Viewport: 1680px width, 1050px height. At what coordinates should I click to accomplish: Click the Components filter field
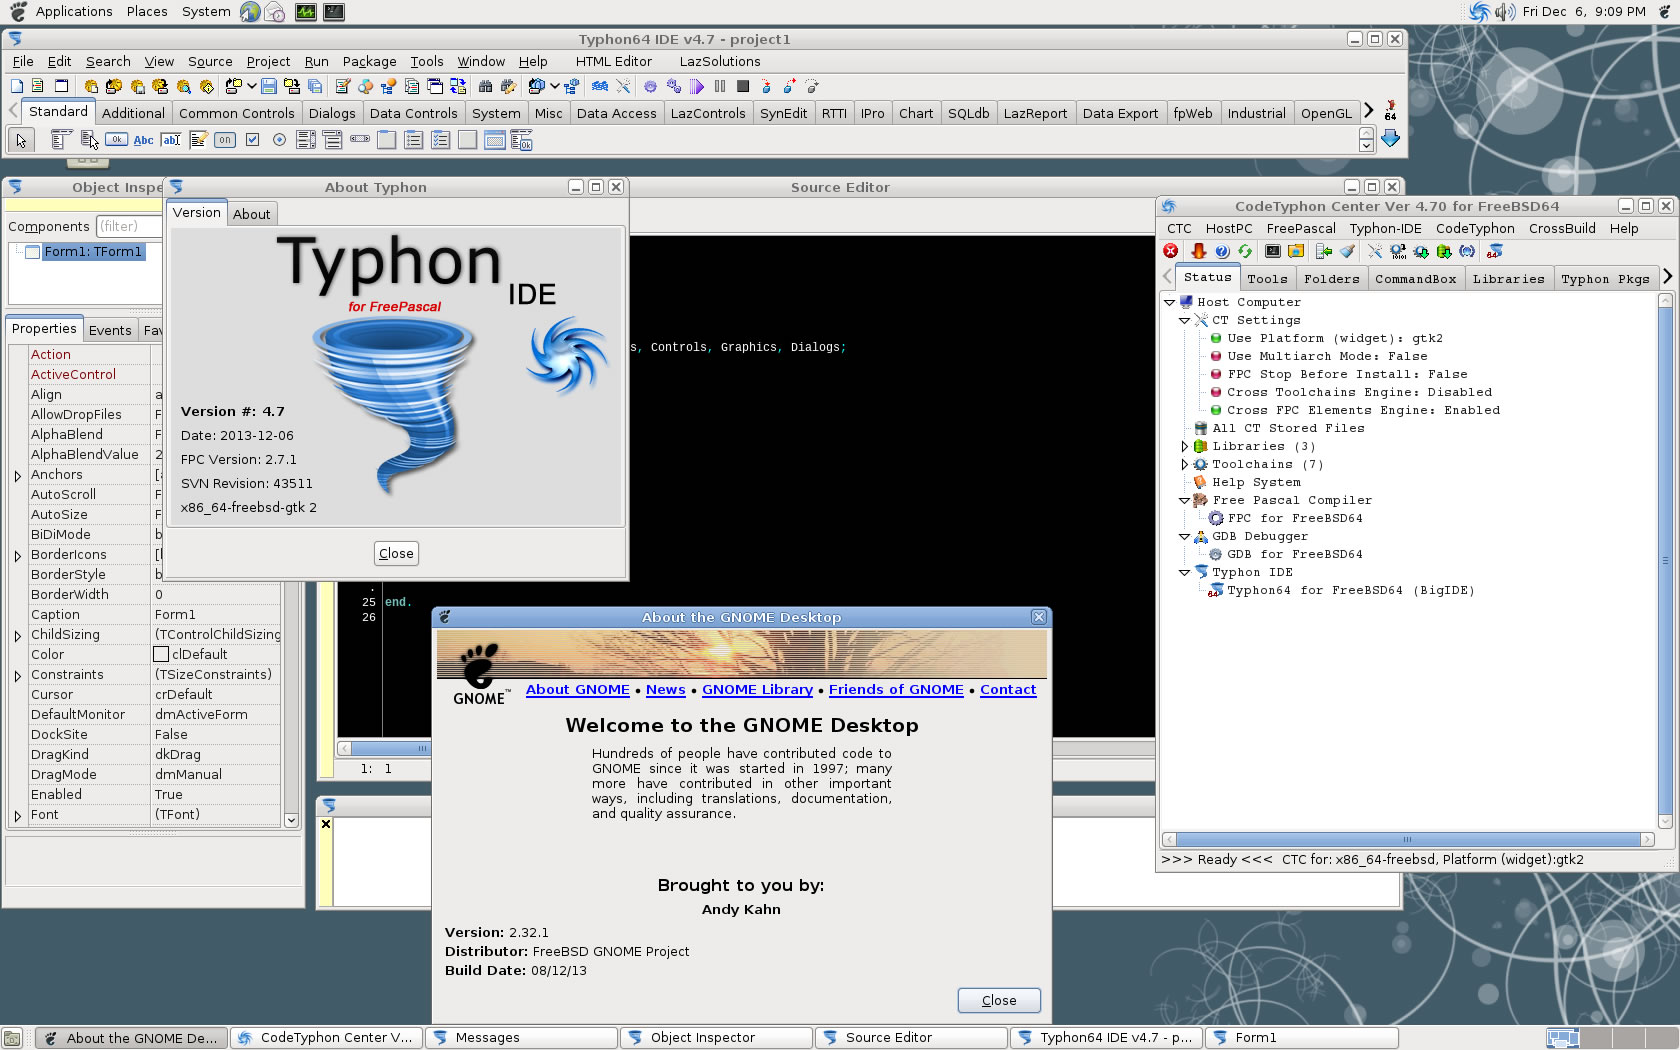pos(130,227)
